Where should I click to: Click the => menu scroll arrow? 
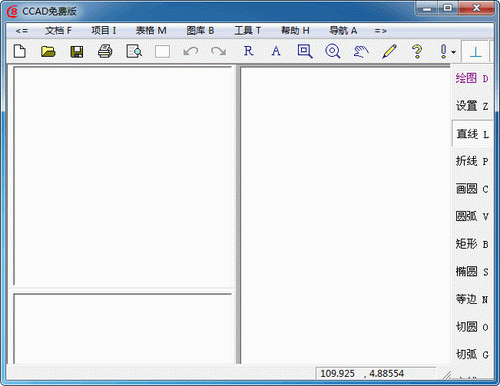point(380,31)
